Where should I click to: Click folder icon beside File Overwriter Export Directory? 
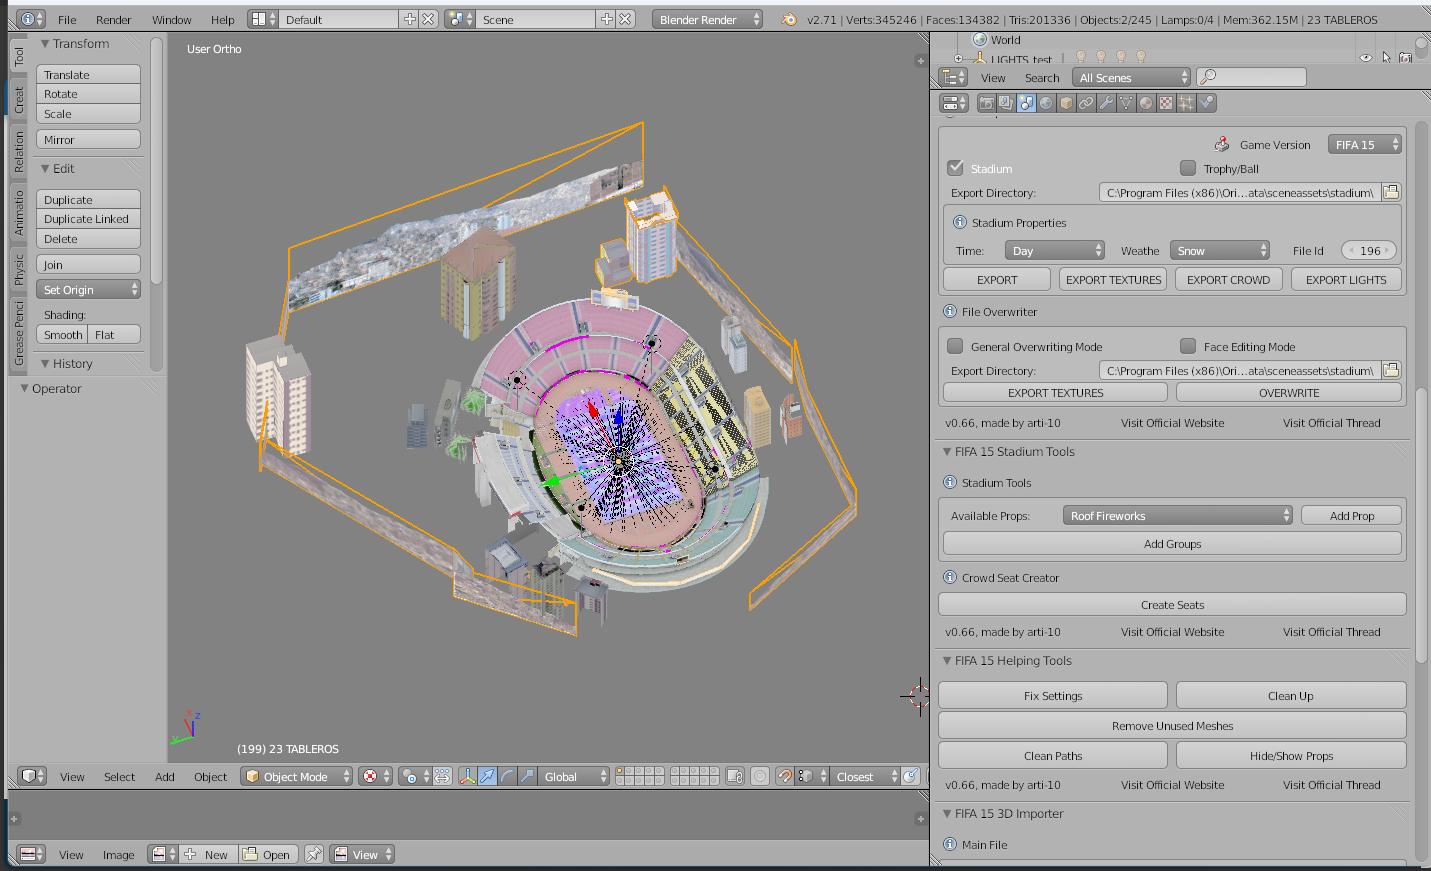click(x=1391, y=370)
